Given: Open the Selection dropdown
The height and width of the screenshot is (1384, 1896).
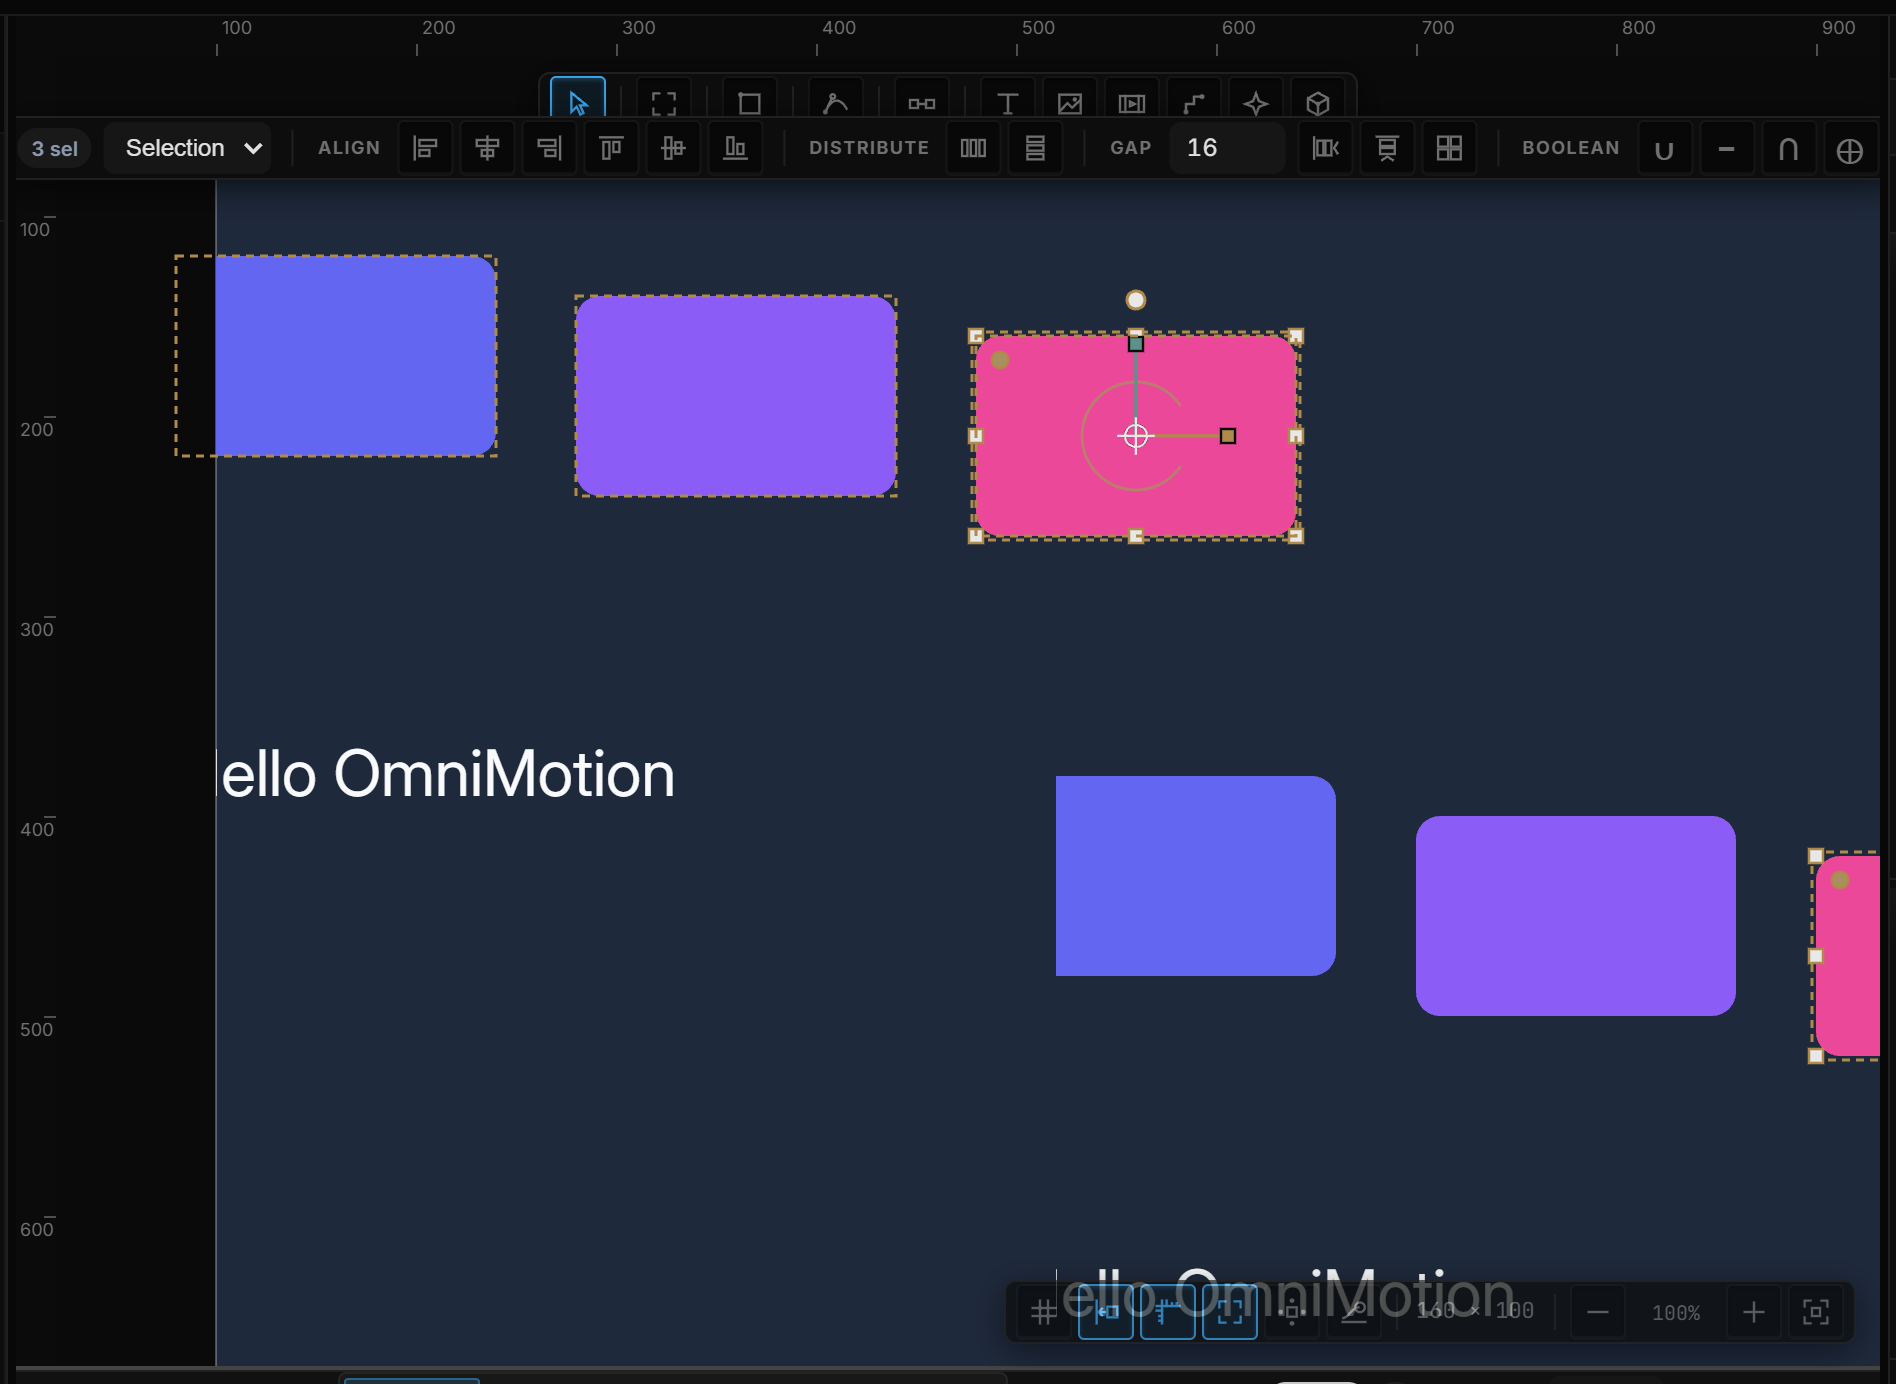Looking at the screenshot, I should point(188,148).
